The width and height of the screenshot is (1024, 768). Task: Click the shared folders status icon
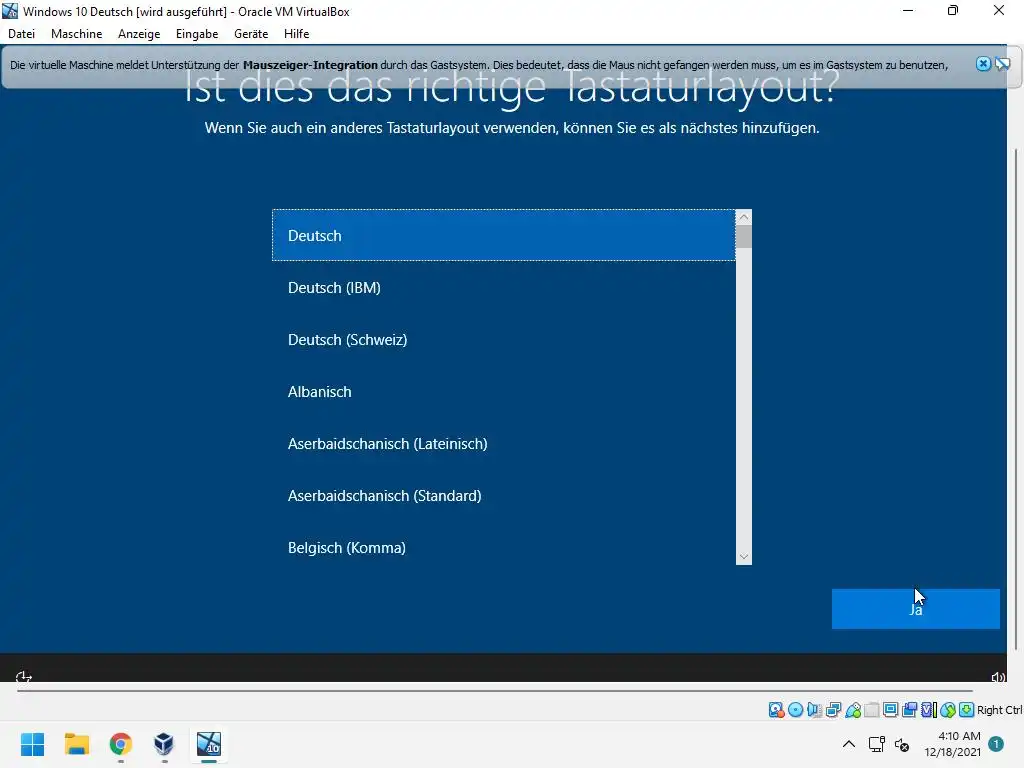[872, 710]
